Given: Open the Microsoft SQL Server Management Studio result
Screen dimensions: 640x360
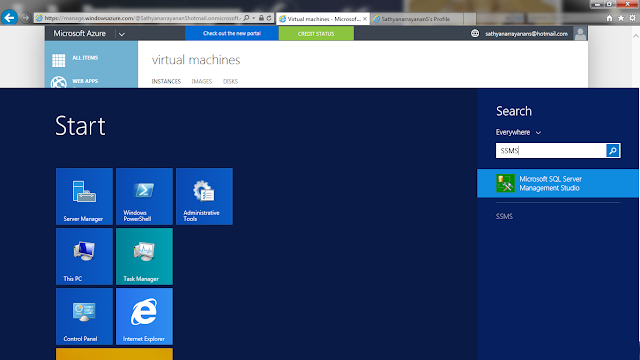Looking at the screenshot, I should (x=558, y=183).
